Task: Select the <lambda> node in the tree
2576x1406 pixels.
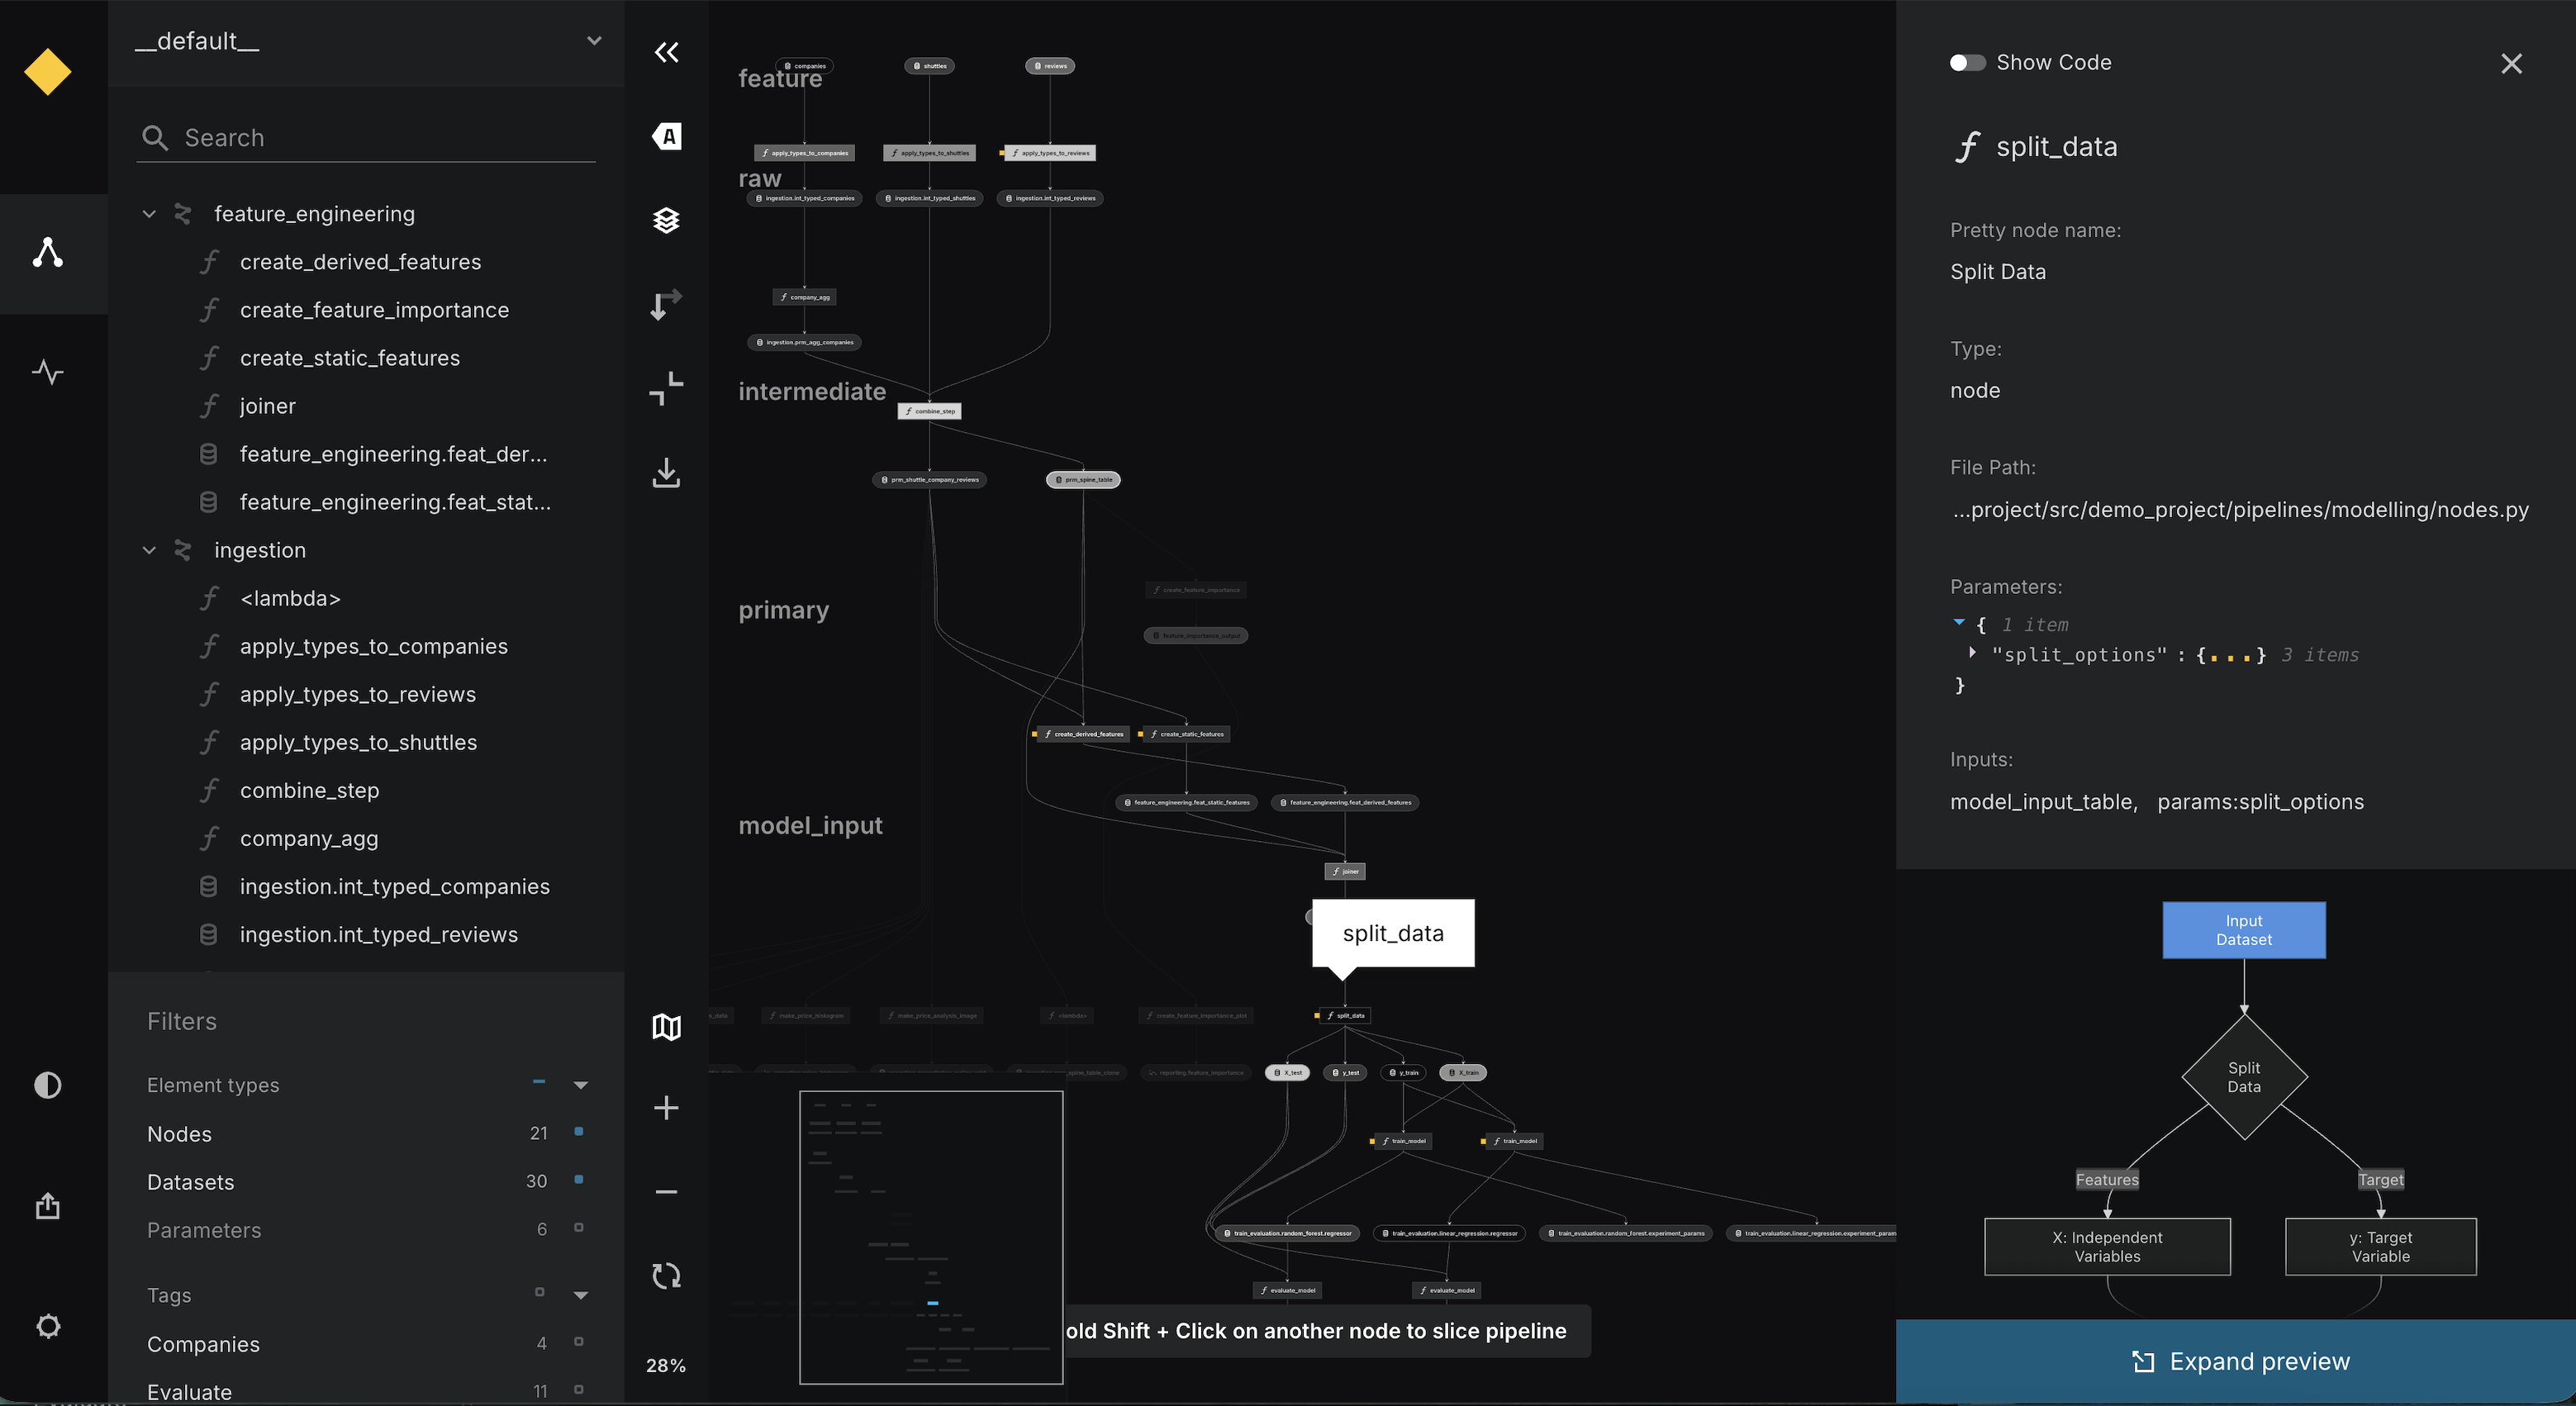Action: pos(290,598)
